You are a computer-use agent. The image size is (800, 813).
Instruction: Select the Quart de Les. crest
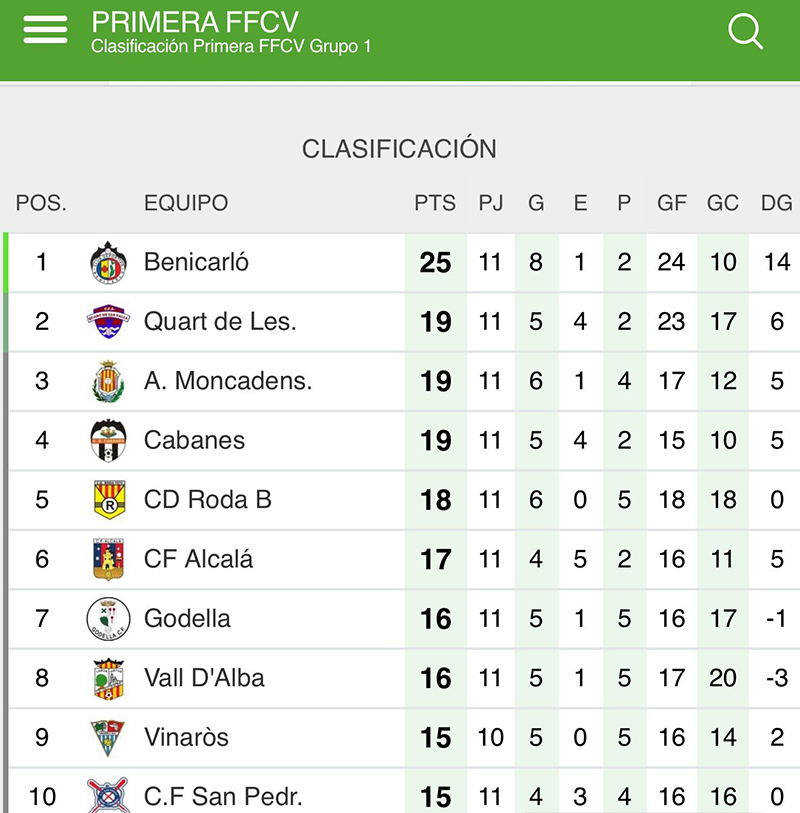pos(108,321)
